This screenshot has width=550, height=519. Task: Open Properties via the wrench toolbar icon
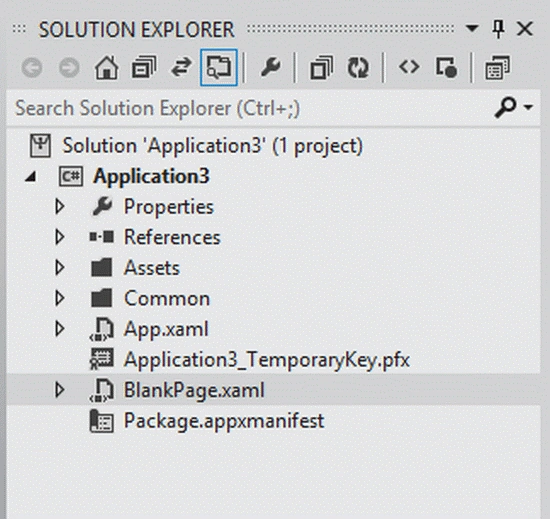[x=270, y=67]
